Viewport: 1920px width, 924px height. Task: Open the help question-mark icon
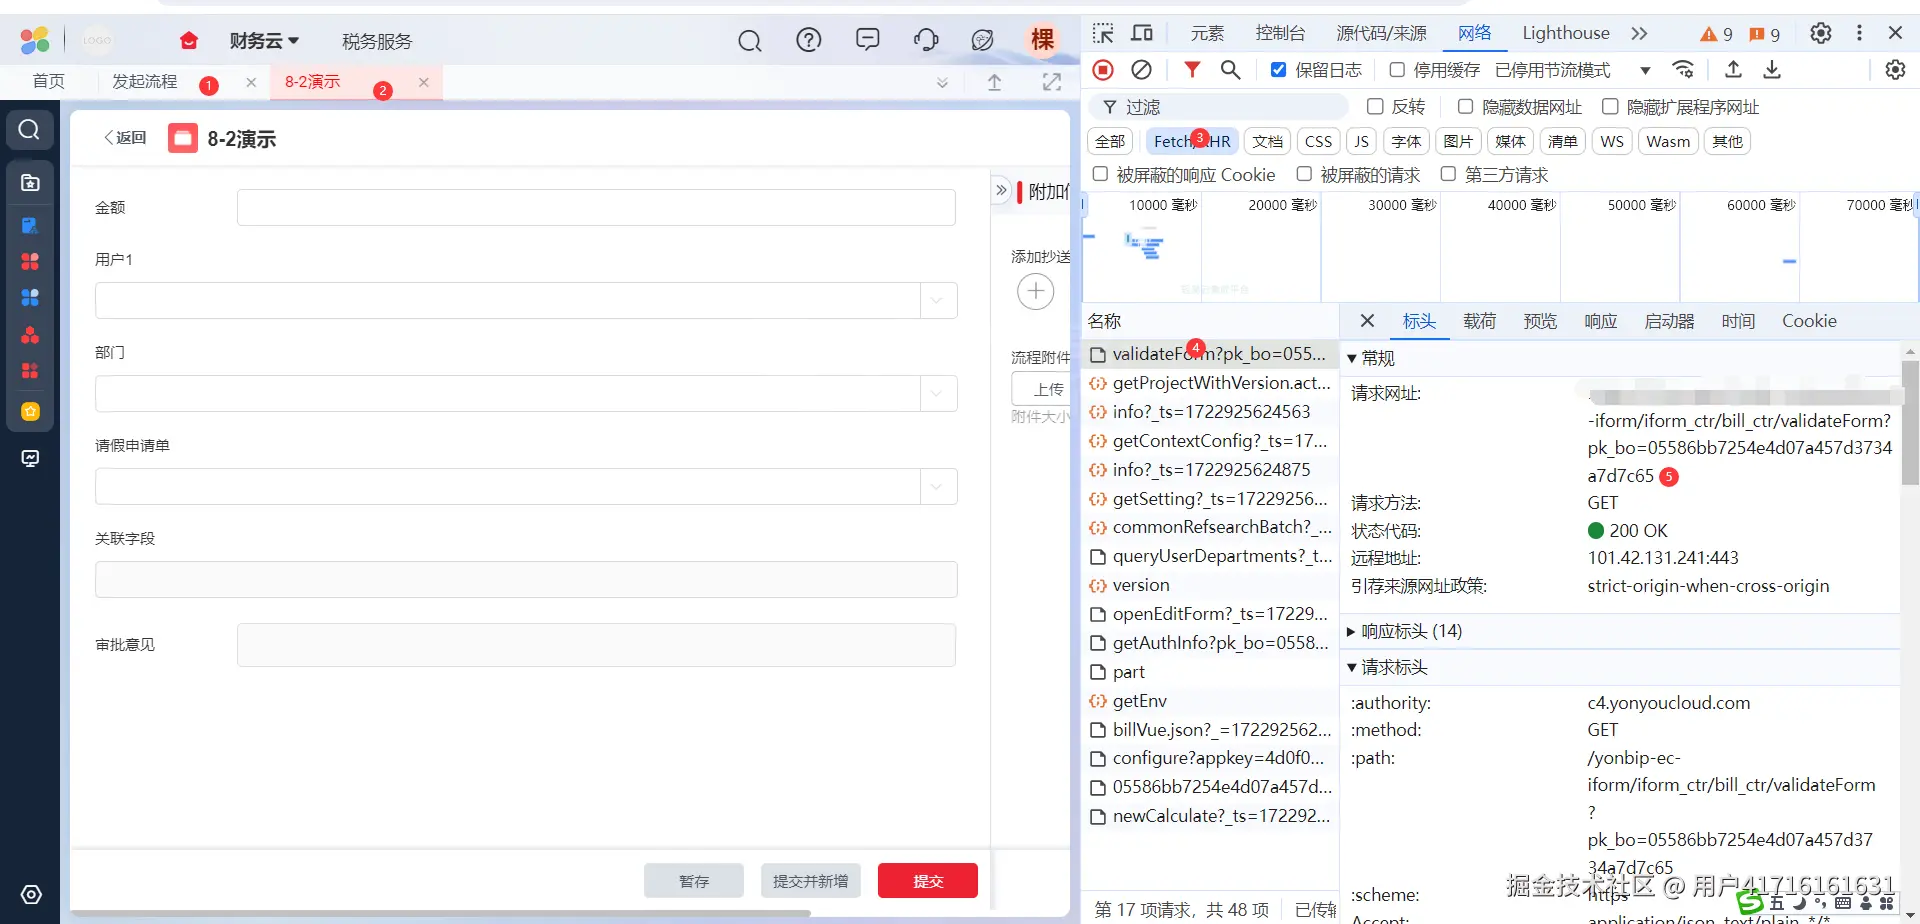[808, 40]
